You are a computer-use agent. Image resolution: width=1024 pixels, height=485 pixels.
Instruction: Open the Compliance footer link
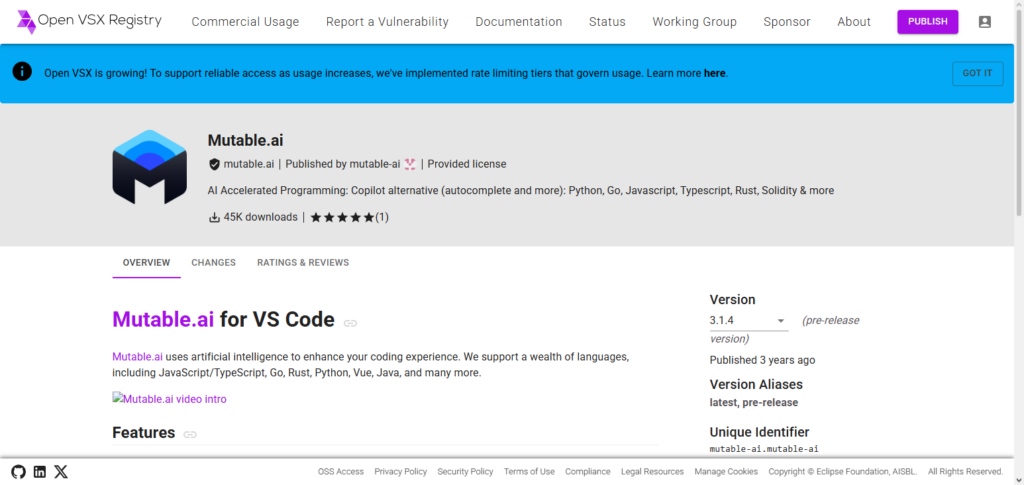tap(588, 471)
